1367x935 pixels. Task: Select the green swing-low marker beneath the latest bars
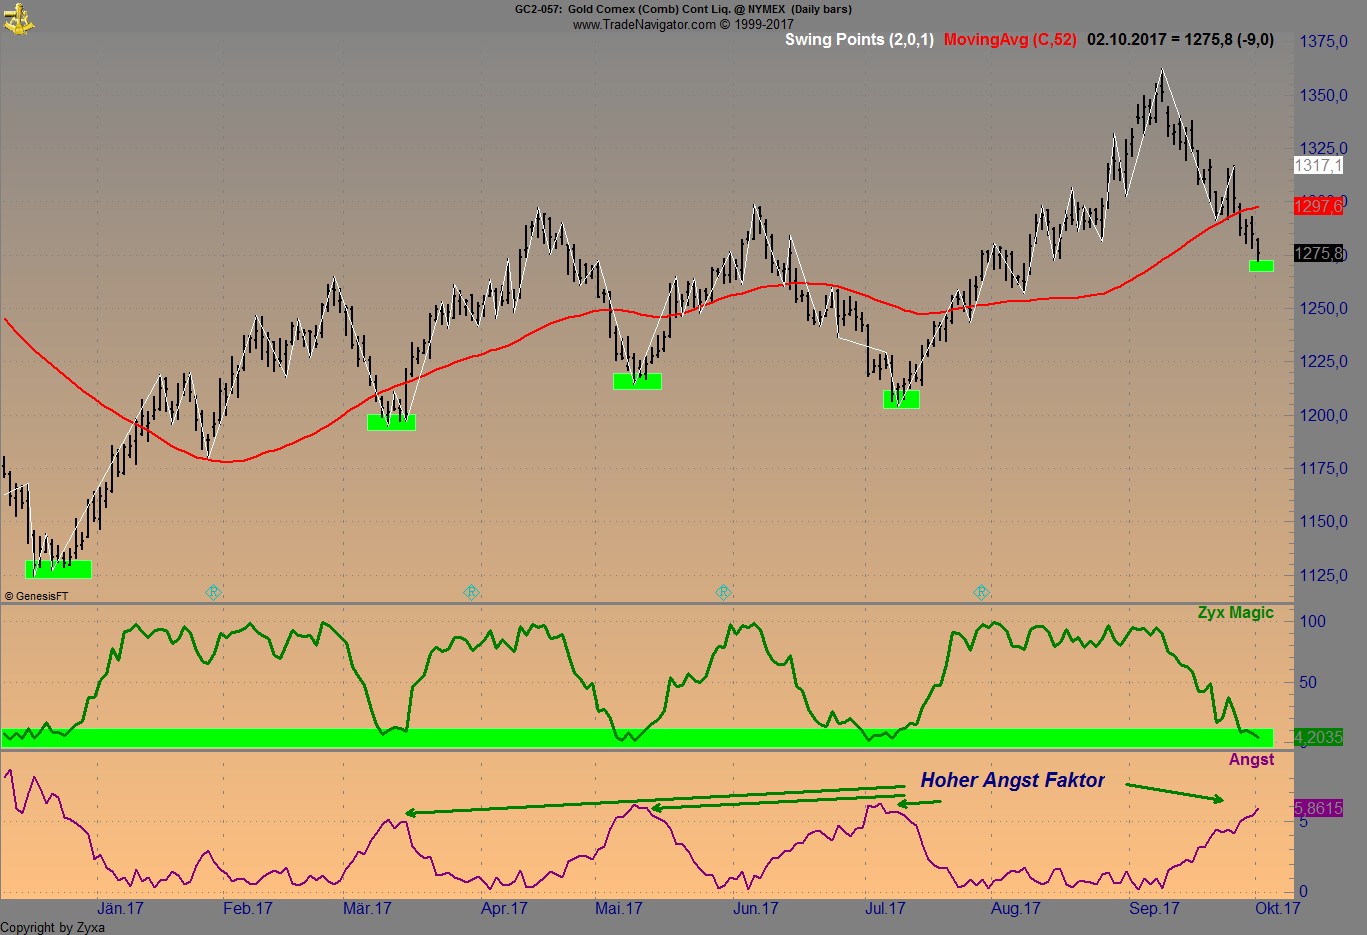[1260, 266]
